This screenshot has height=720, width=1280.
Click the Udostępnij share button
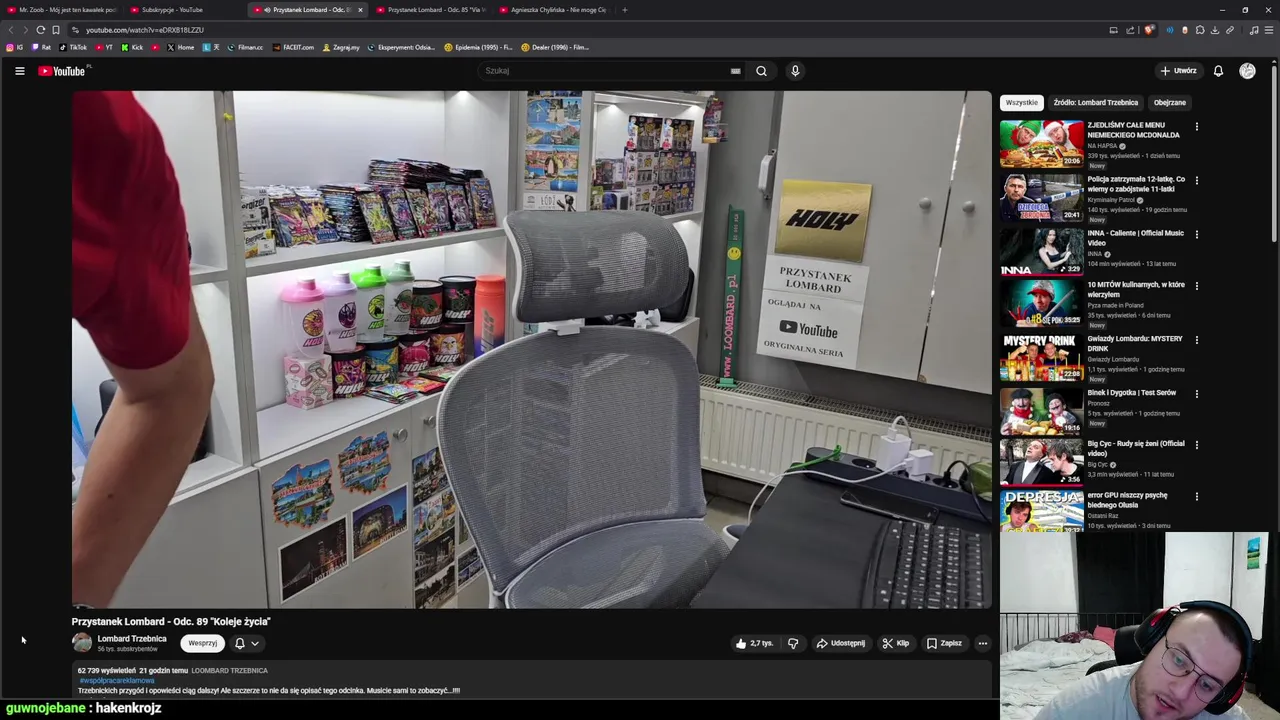click(x=840, y=643)
